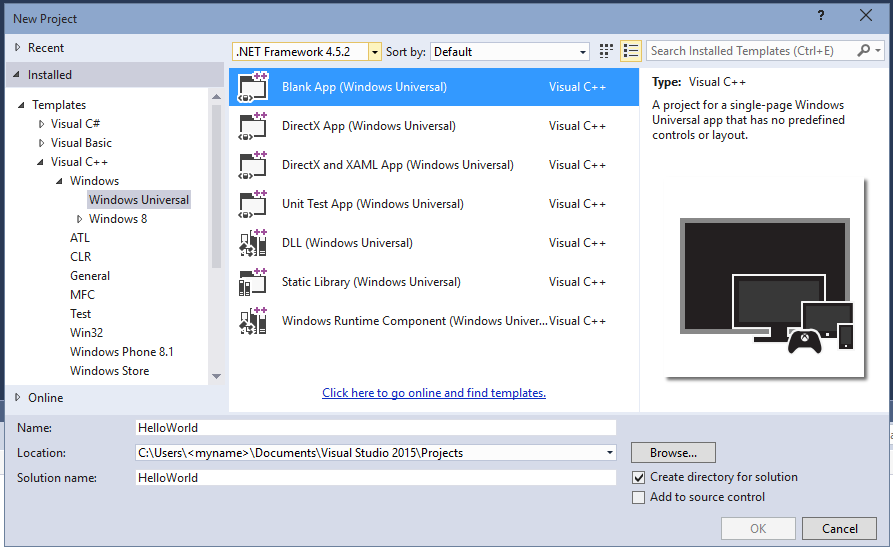Click the Cancel button
The height and width of the screenshot is (548, 893).
point(839,529)
